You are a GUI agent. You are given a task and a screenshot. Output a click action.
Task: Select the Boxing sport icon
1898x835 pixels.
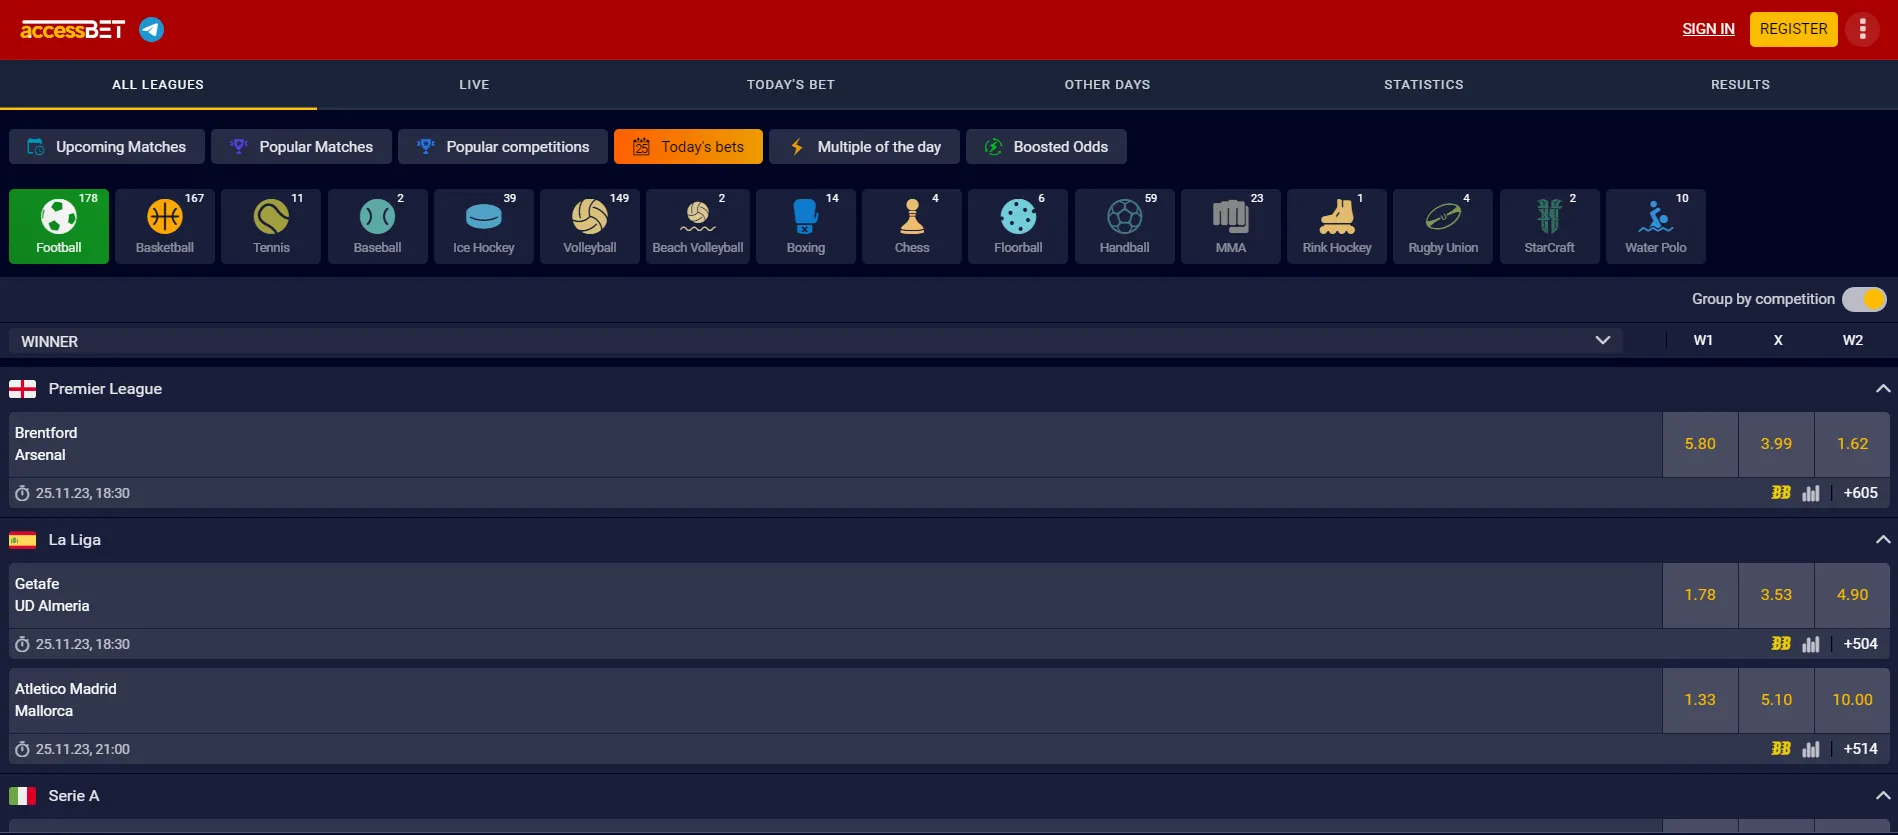[x=806, y=226]
